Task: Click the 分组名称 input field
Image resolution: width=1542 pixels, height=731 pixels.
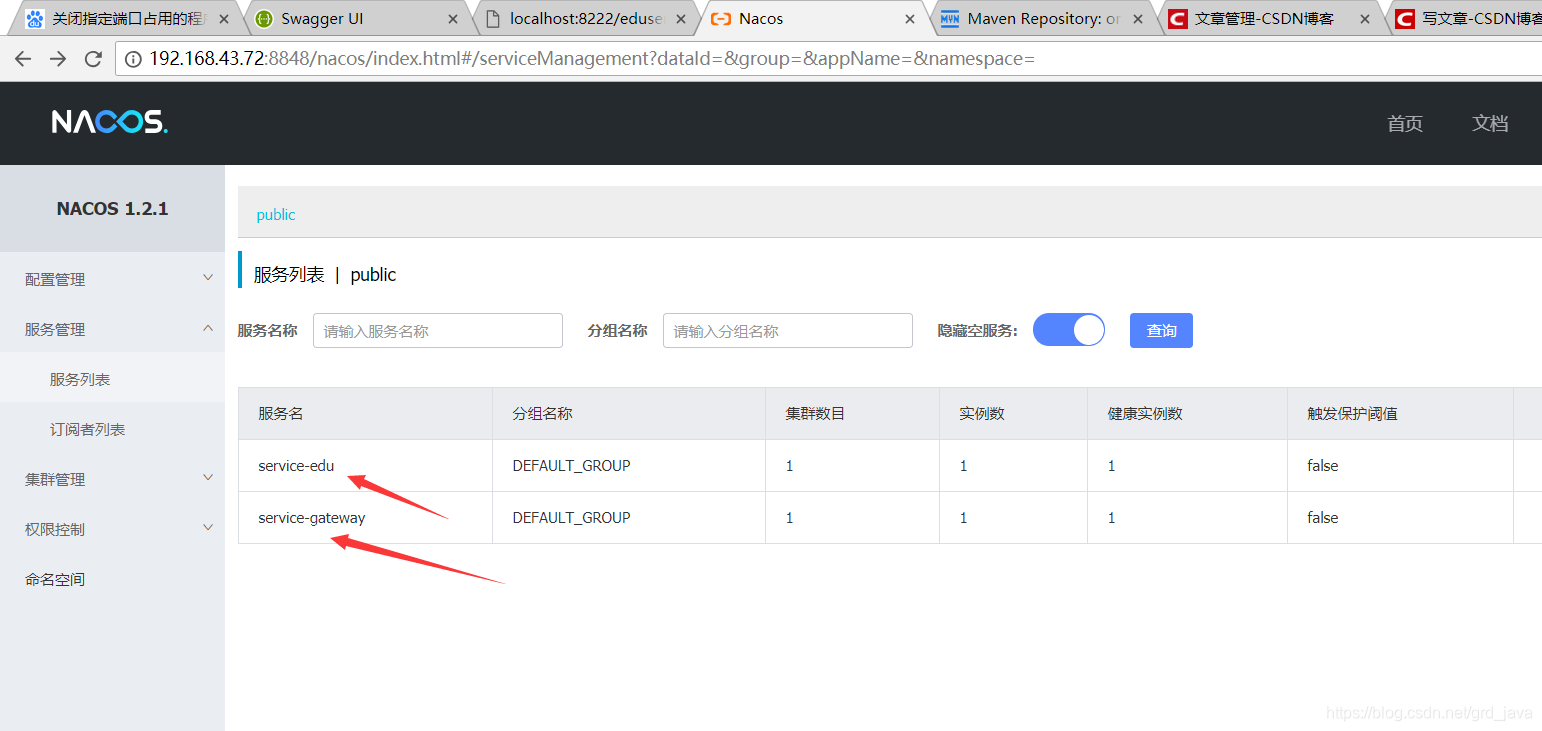Action: point(788,330)
